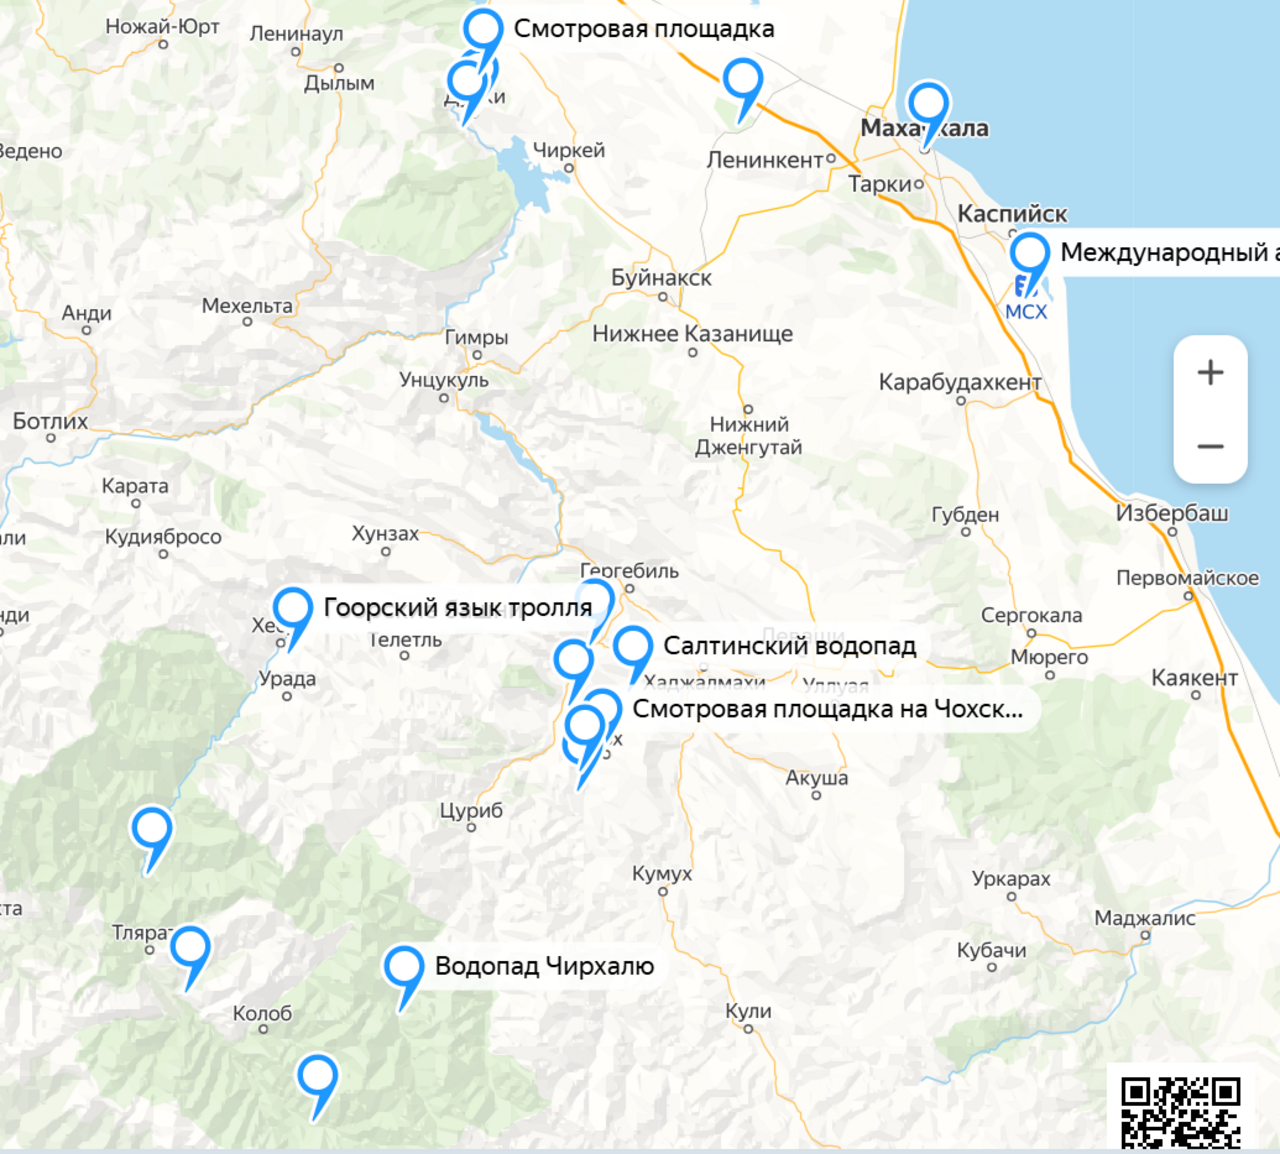The width and height of the screenshot is (1280, 1154).
Task: Open the Салтинский водопад marker
Action: pyautogui.click(x=633, y=647)
